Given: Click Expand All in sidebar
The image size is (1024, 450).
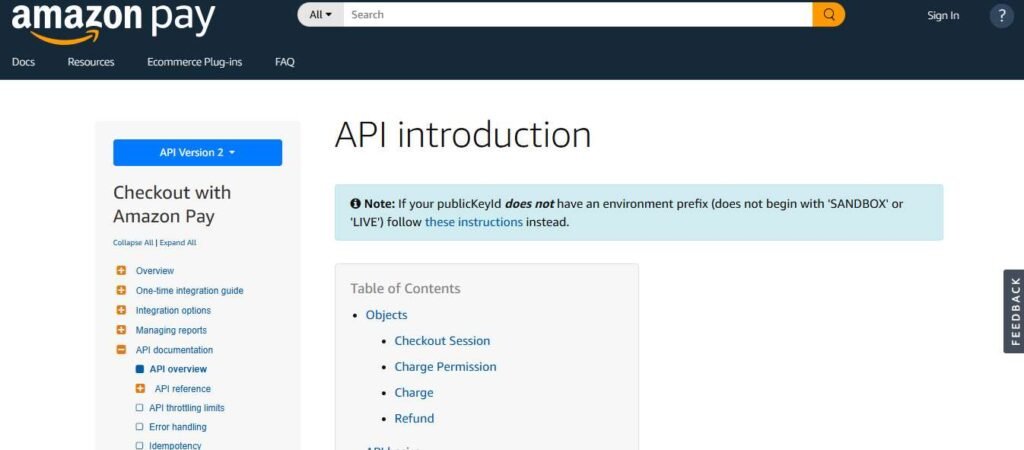Looking at the screenshot, I should (x=178, y=243).
